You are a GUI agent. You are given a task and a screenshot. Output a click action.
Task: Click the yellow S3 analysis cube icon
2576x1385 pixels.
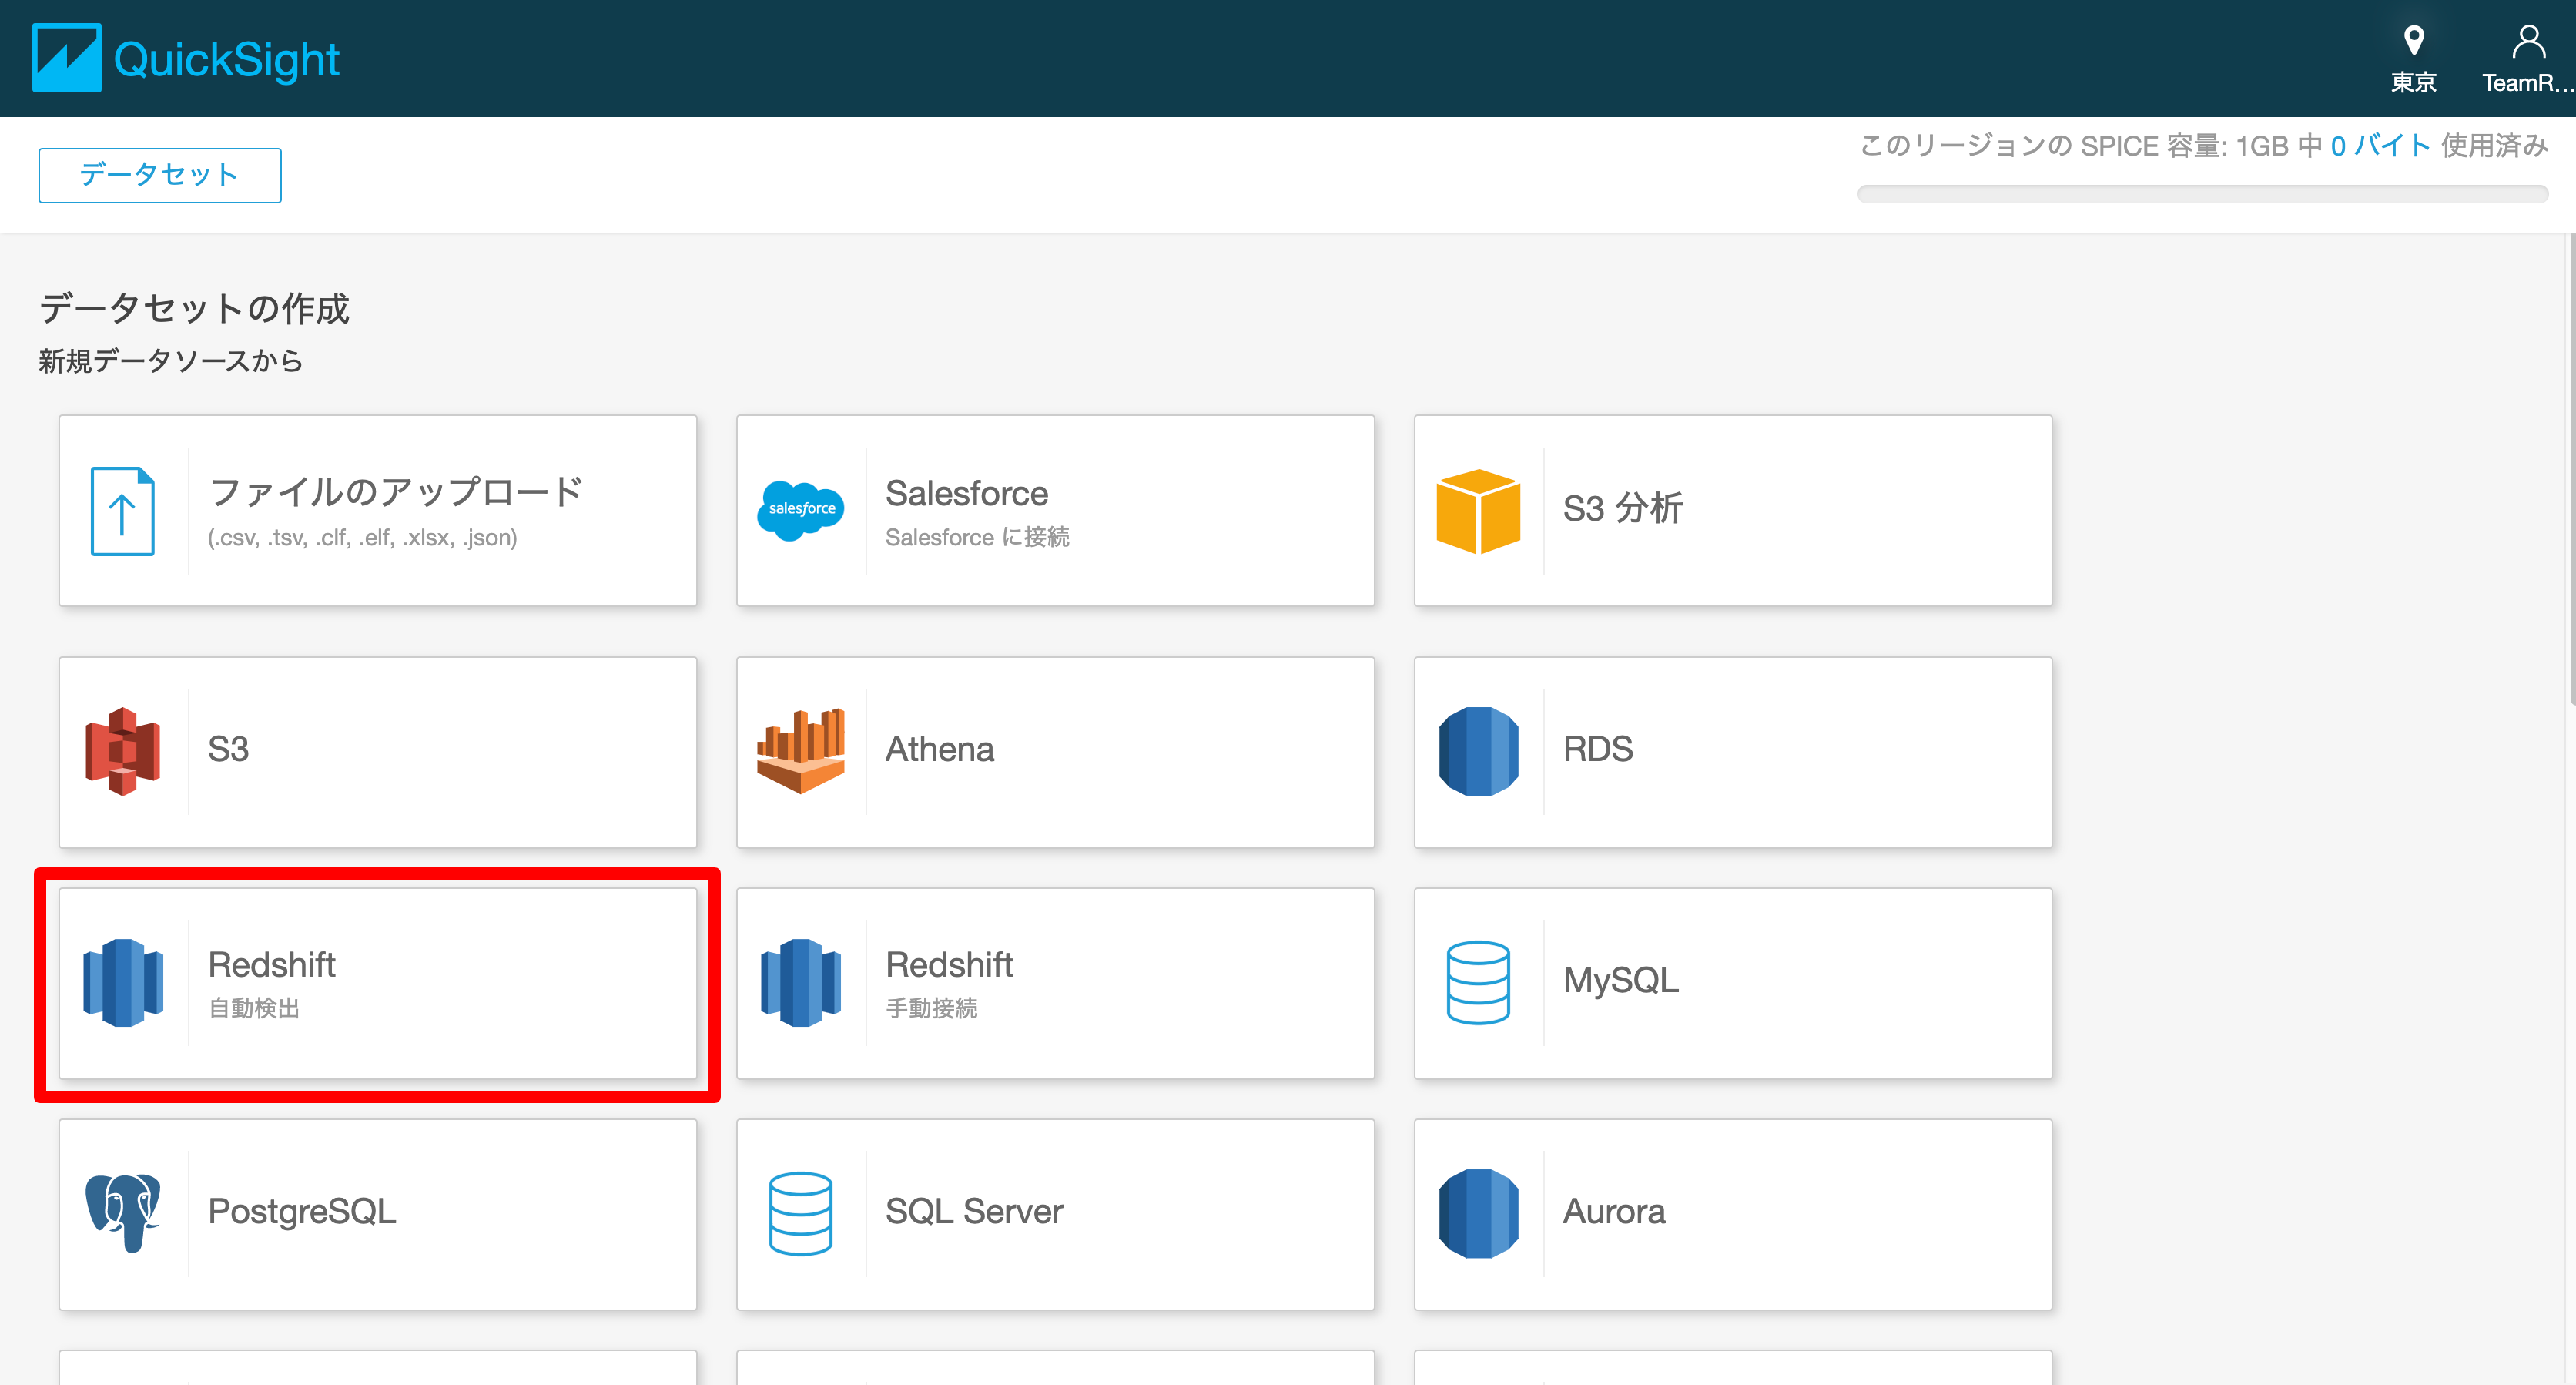tap(1478, 511)
